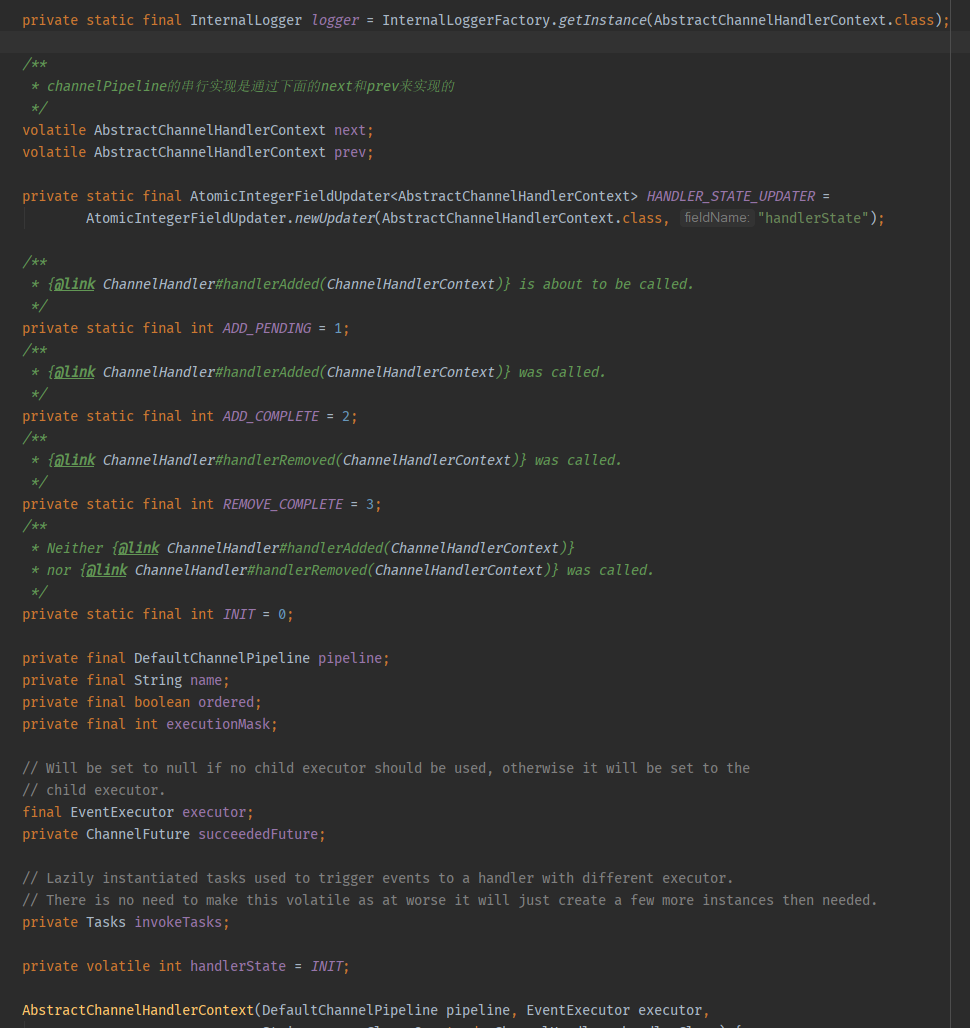This screenshot has height=1028, width=970.
Task: Click the volatile next field
Action: click(350, 130)
